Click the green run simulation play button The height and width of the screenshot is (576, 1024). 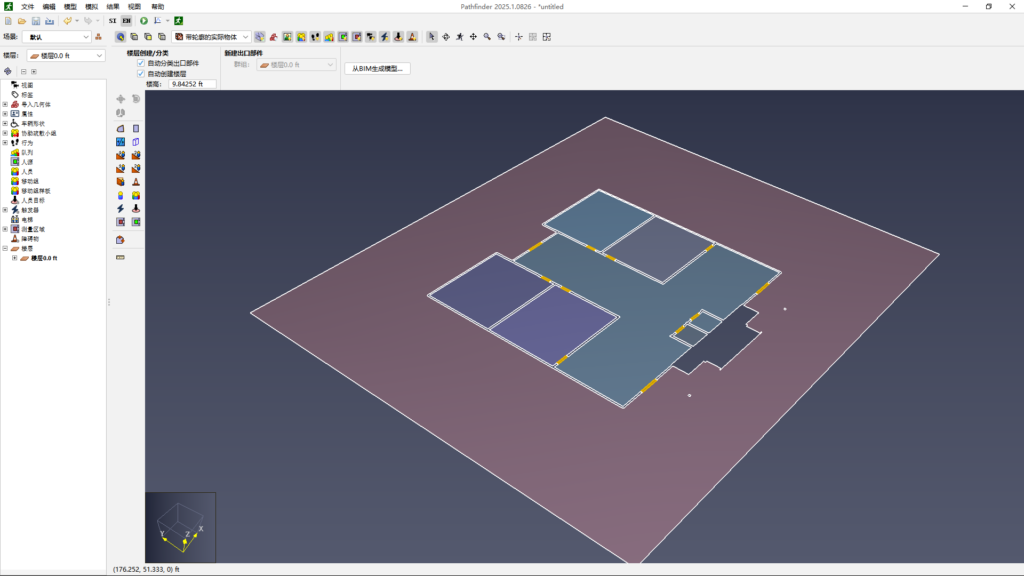click(x=143, y=20)
